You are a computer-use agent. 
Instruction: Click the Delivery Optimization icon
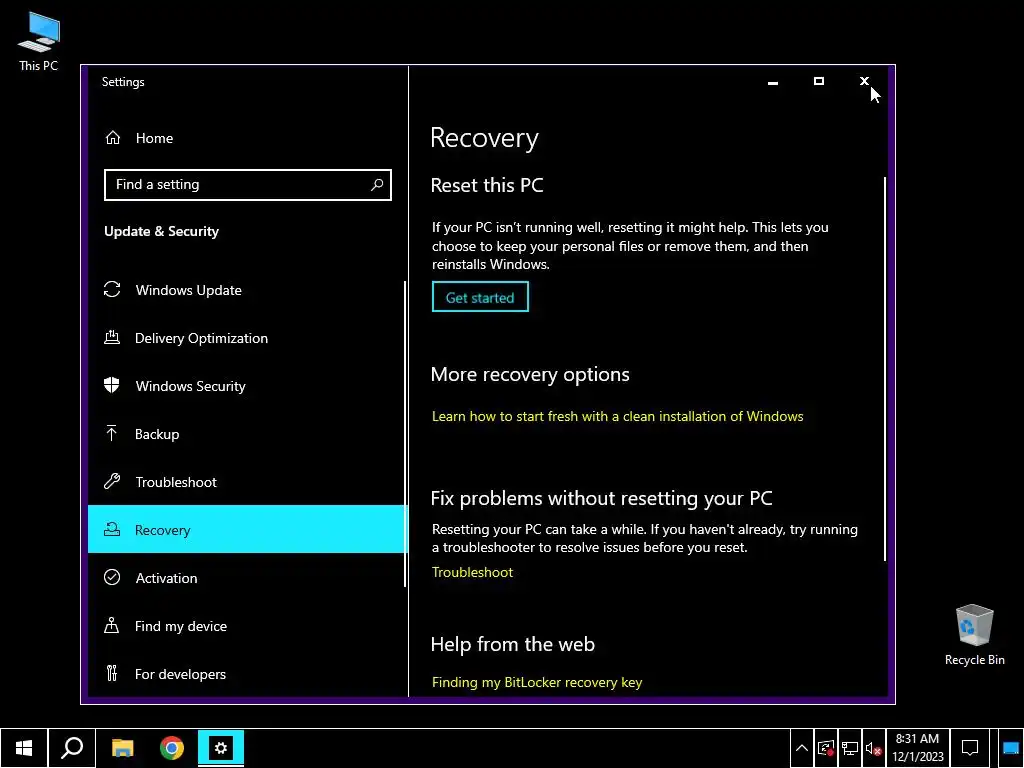[x=112, y=338]
